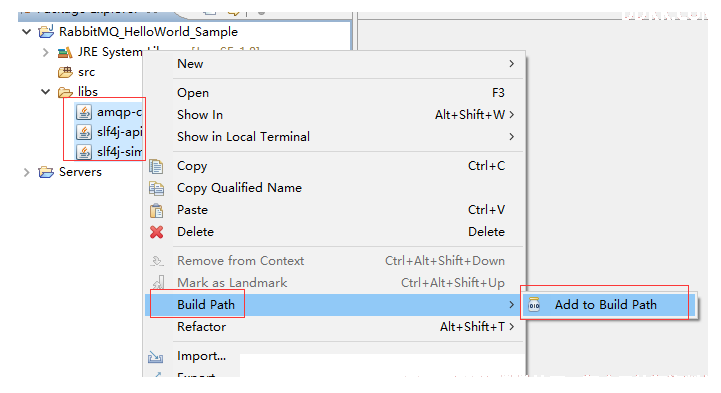Collapse the RabbitMQ_HelloWorld_Sample project tree

(x=27, y=32)
